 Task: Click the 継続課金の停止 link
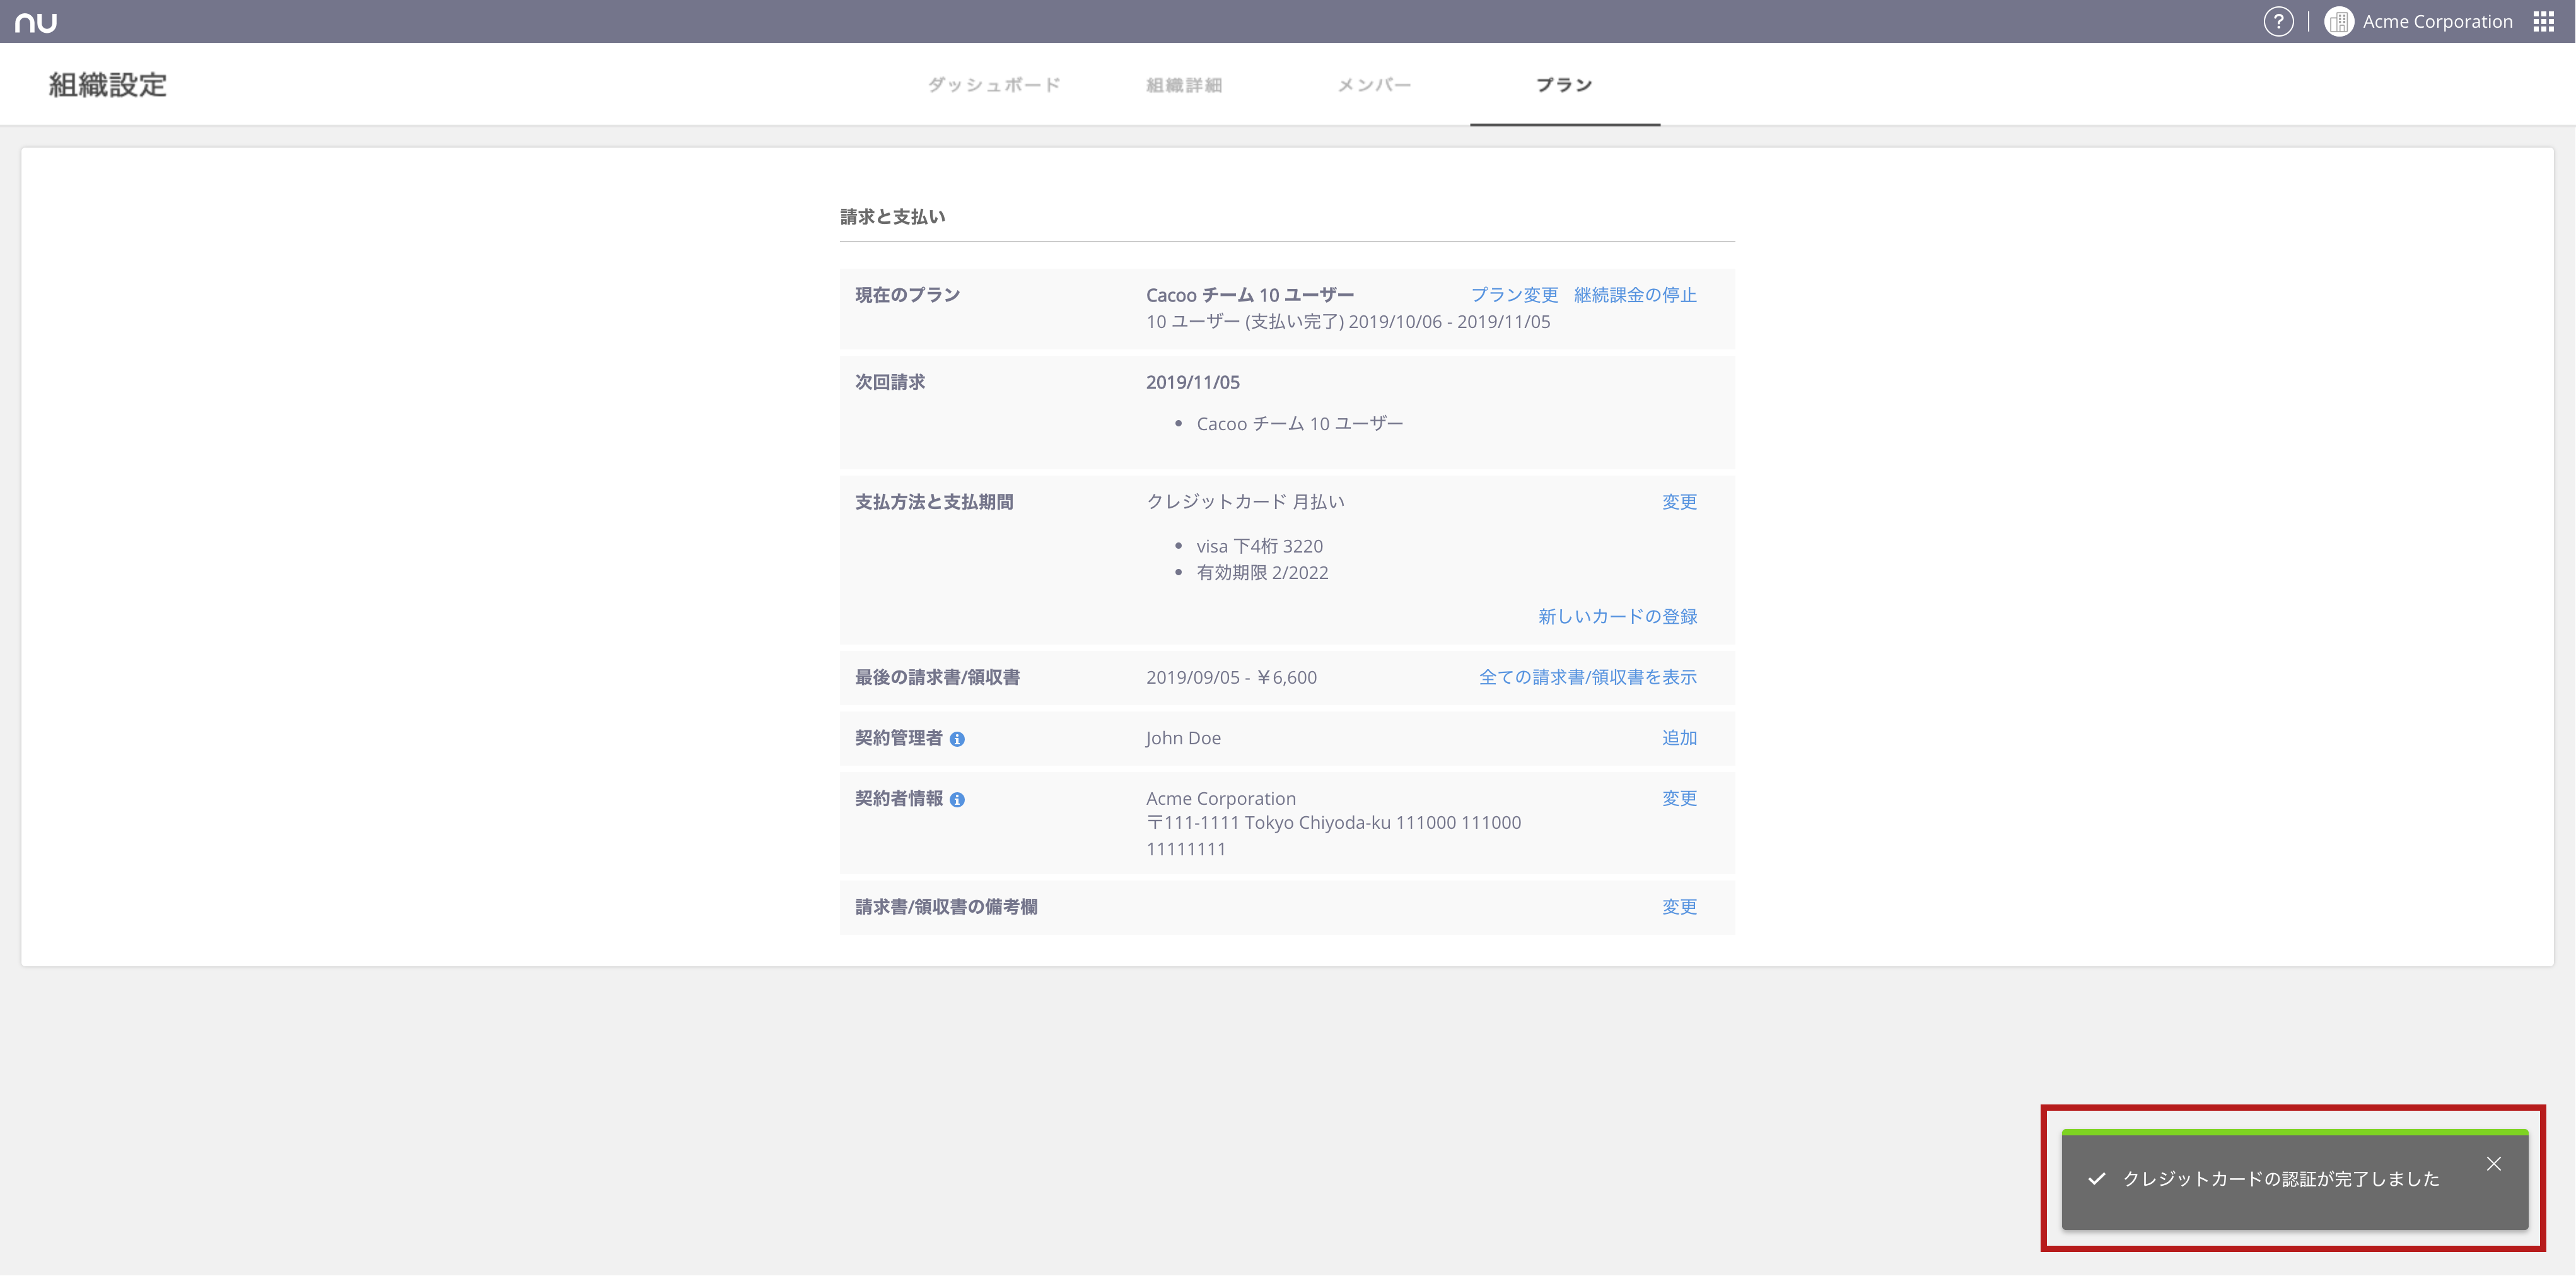pyautogui.click(x=1635, y=295)
